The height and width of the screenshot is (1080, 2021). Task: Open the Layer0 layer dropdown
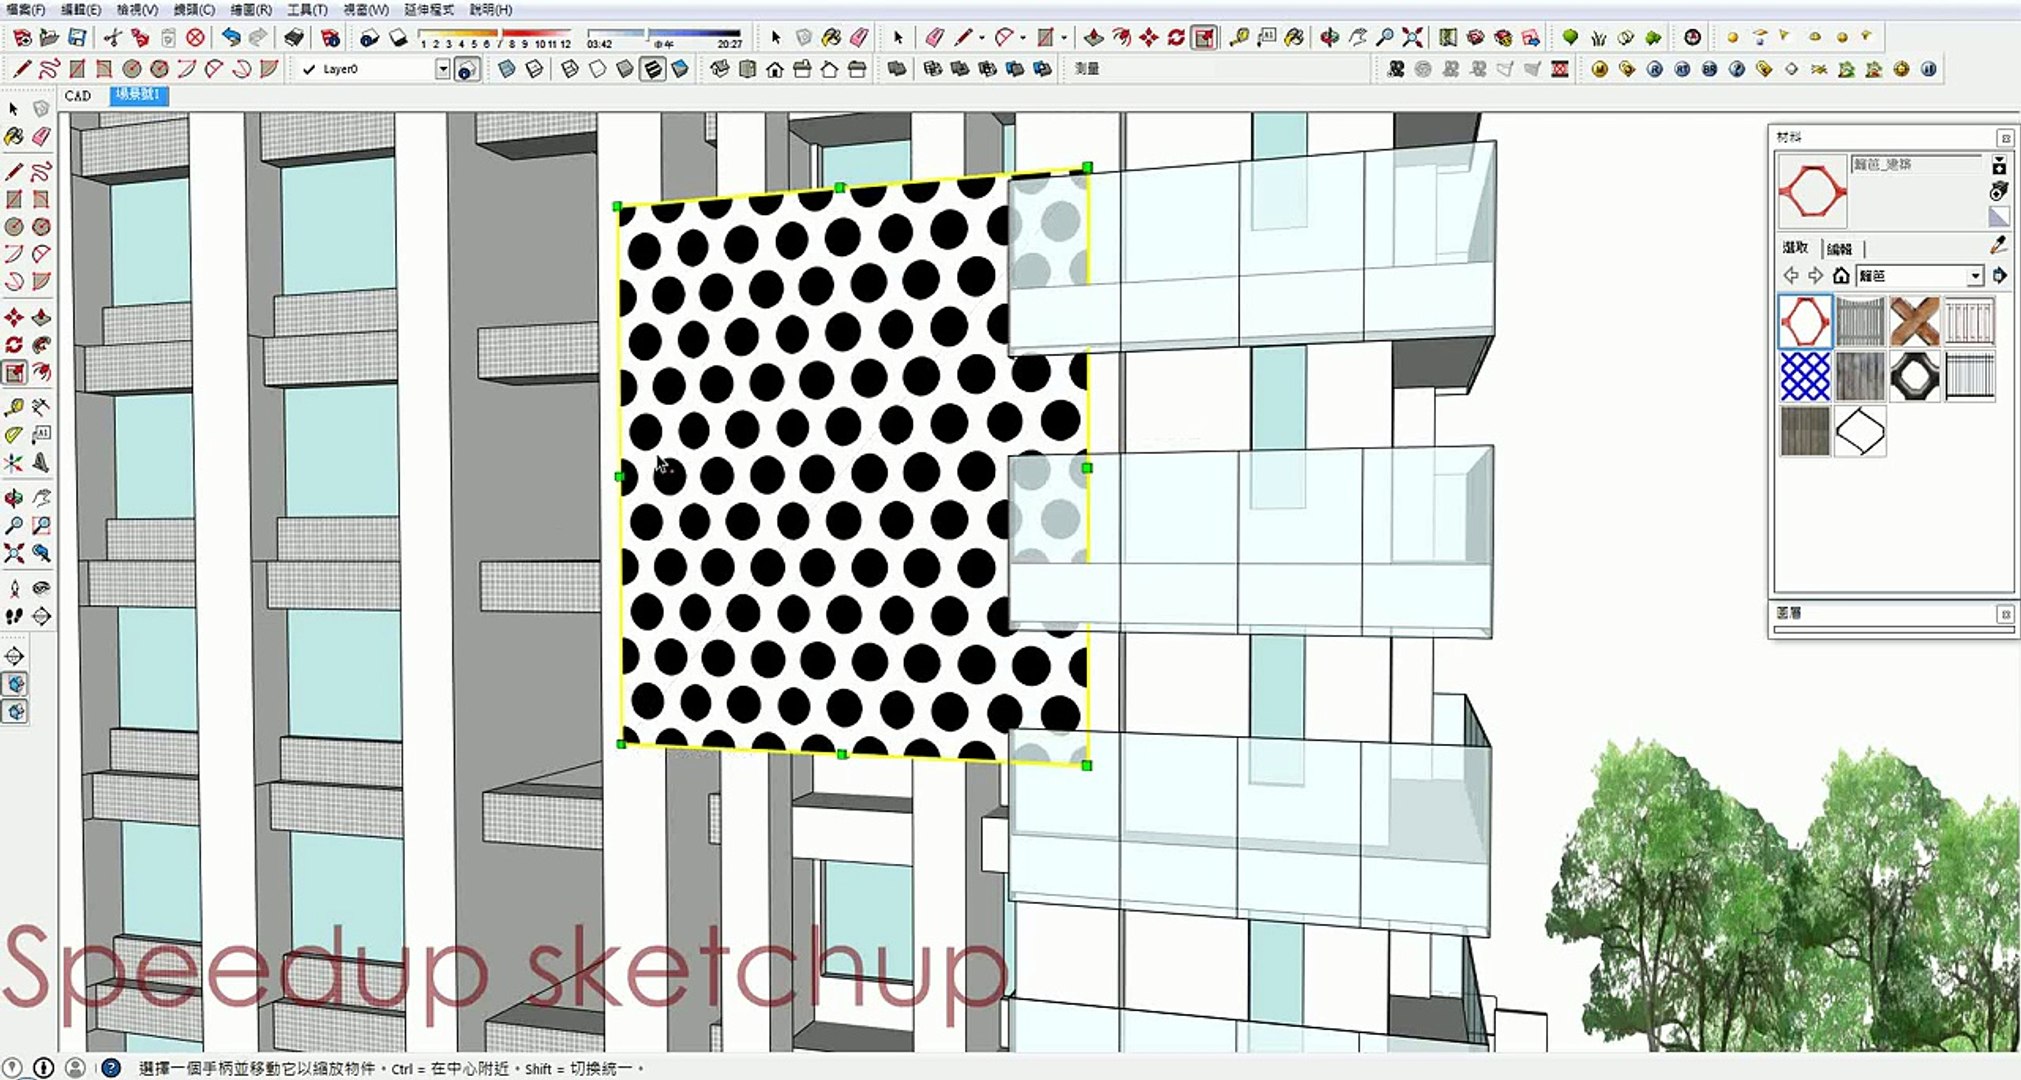[442, 69]
